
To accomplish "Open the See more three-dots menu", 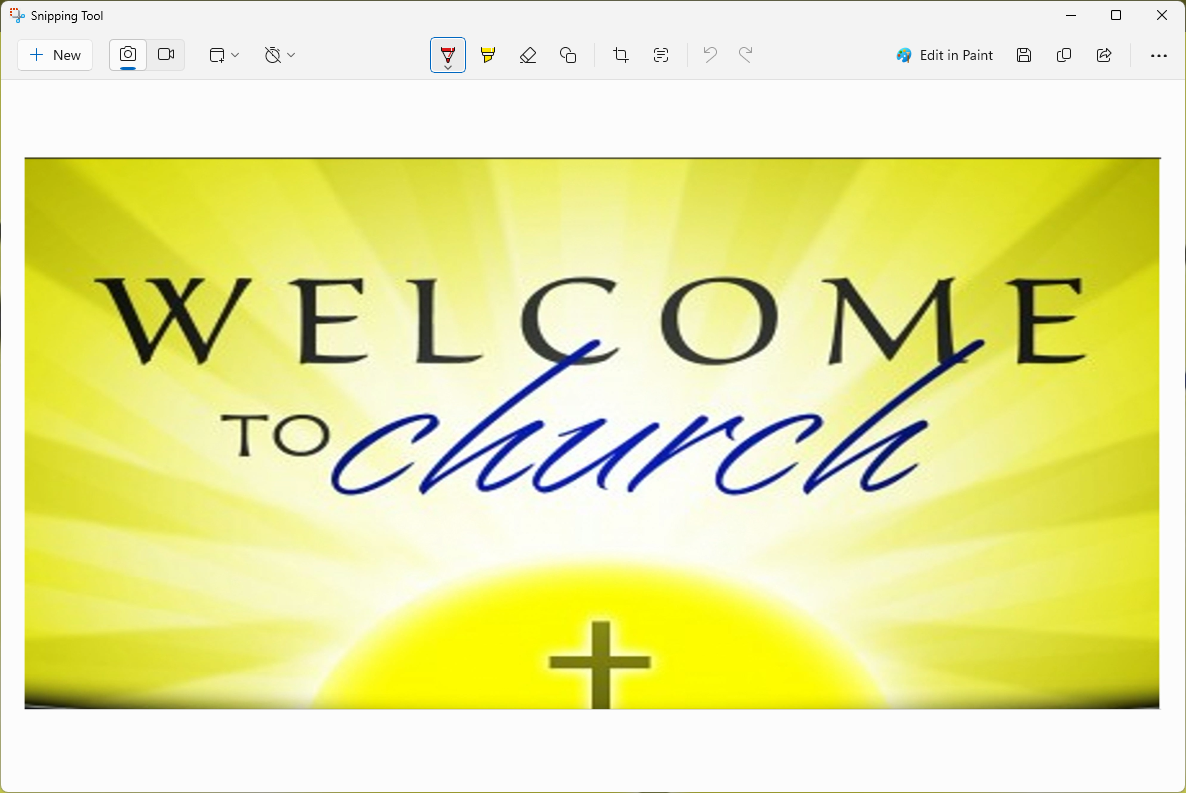I will click(x=1159, y=55).
